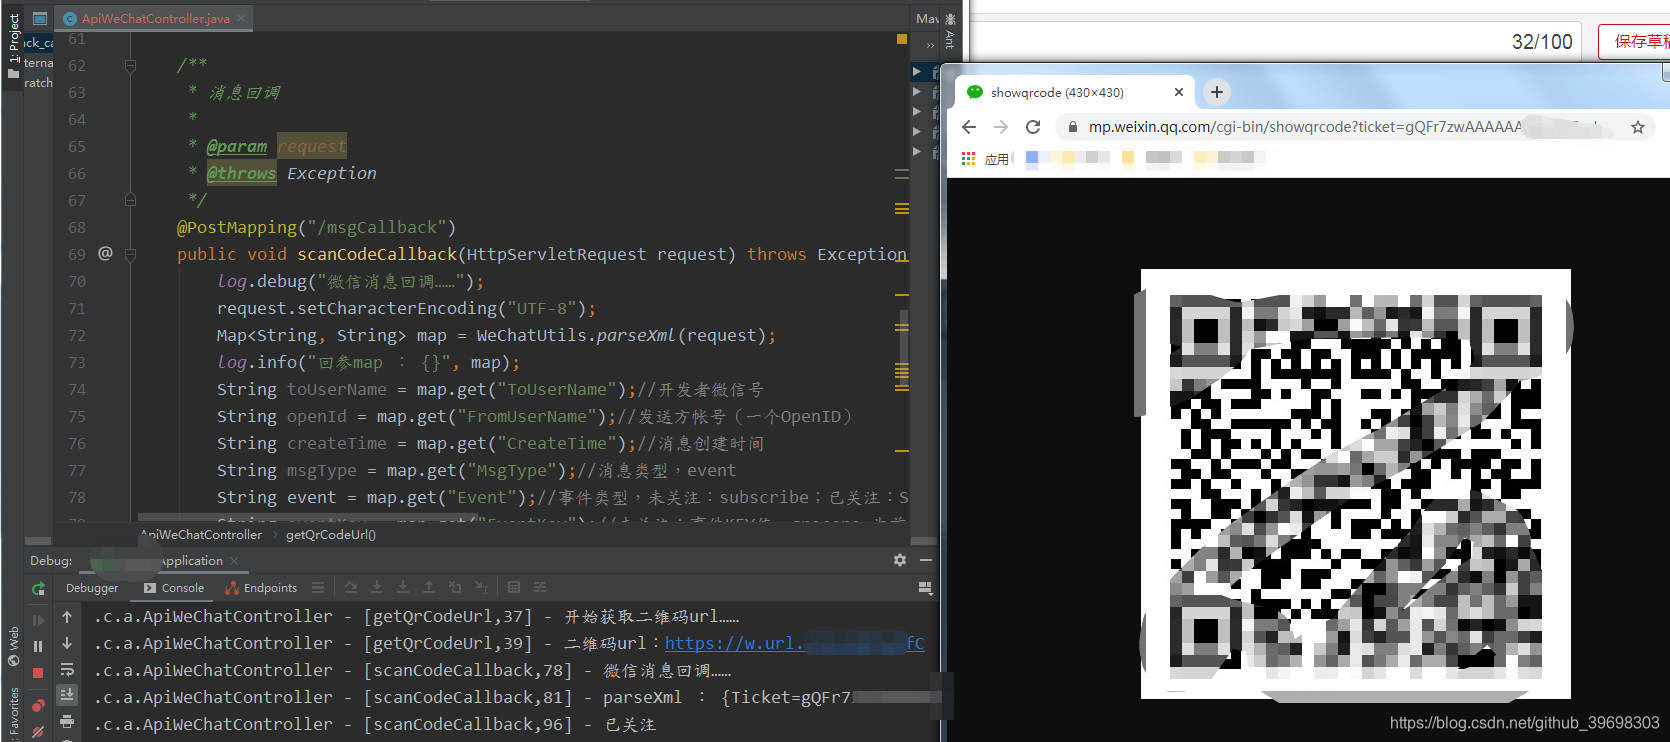Click the WeChat QR code image
This screenshot has width=1670, height=742.
pyautogui.click(x=1356, y=484)
